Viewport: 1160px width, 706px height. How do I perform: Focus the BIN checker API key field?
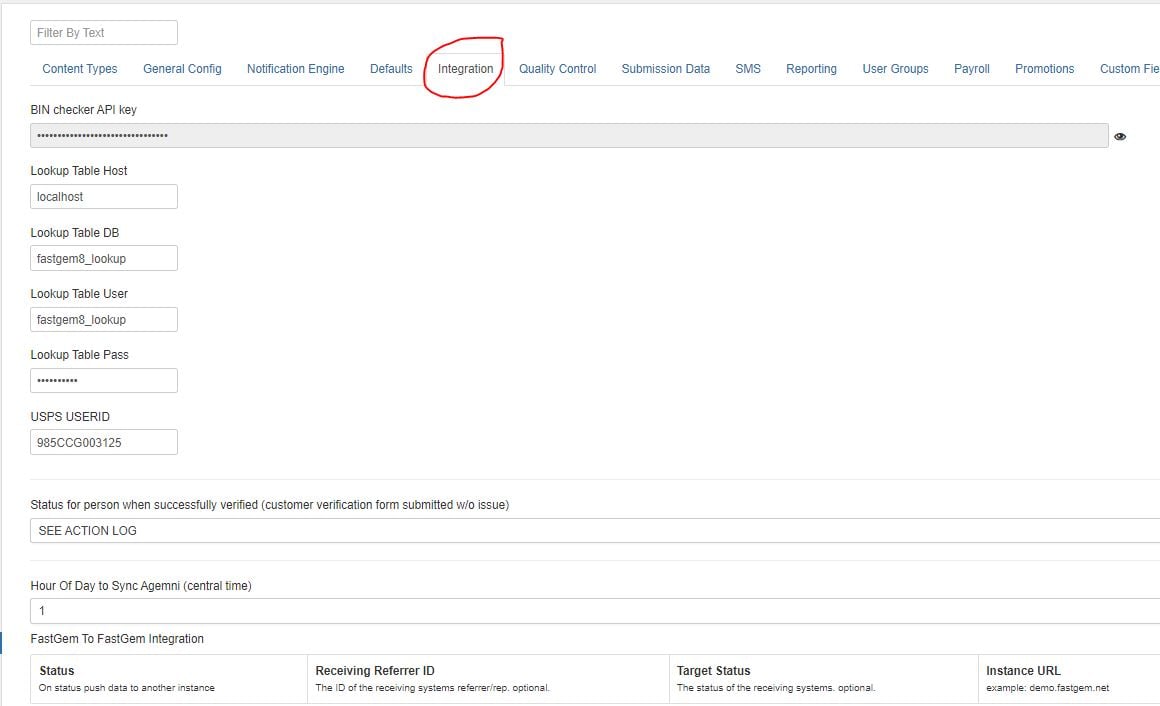coord(569,135)
